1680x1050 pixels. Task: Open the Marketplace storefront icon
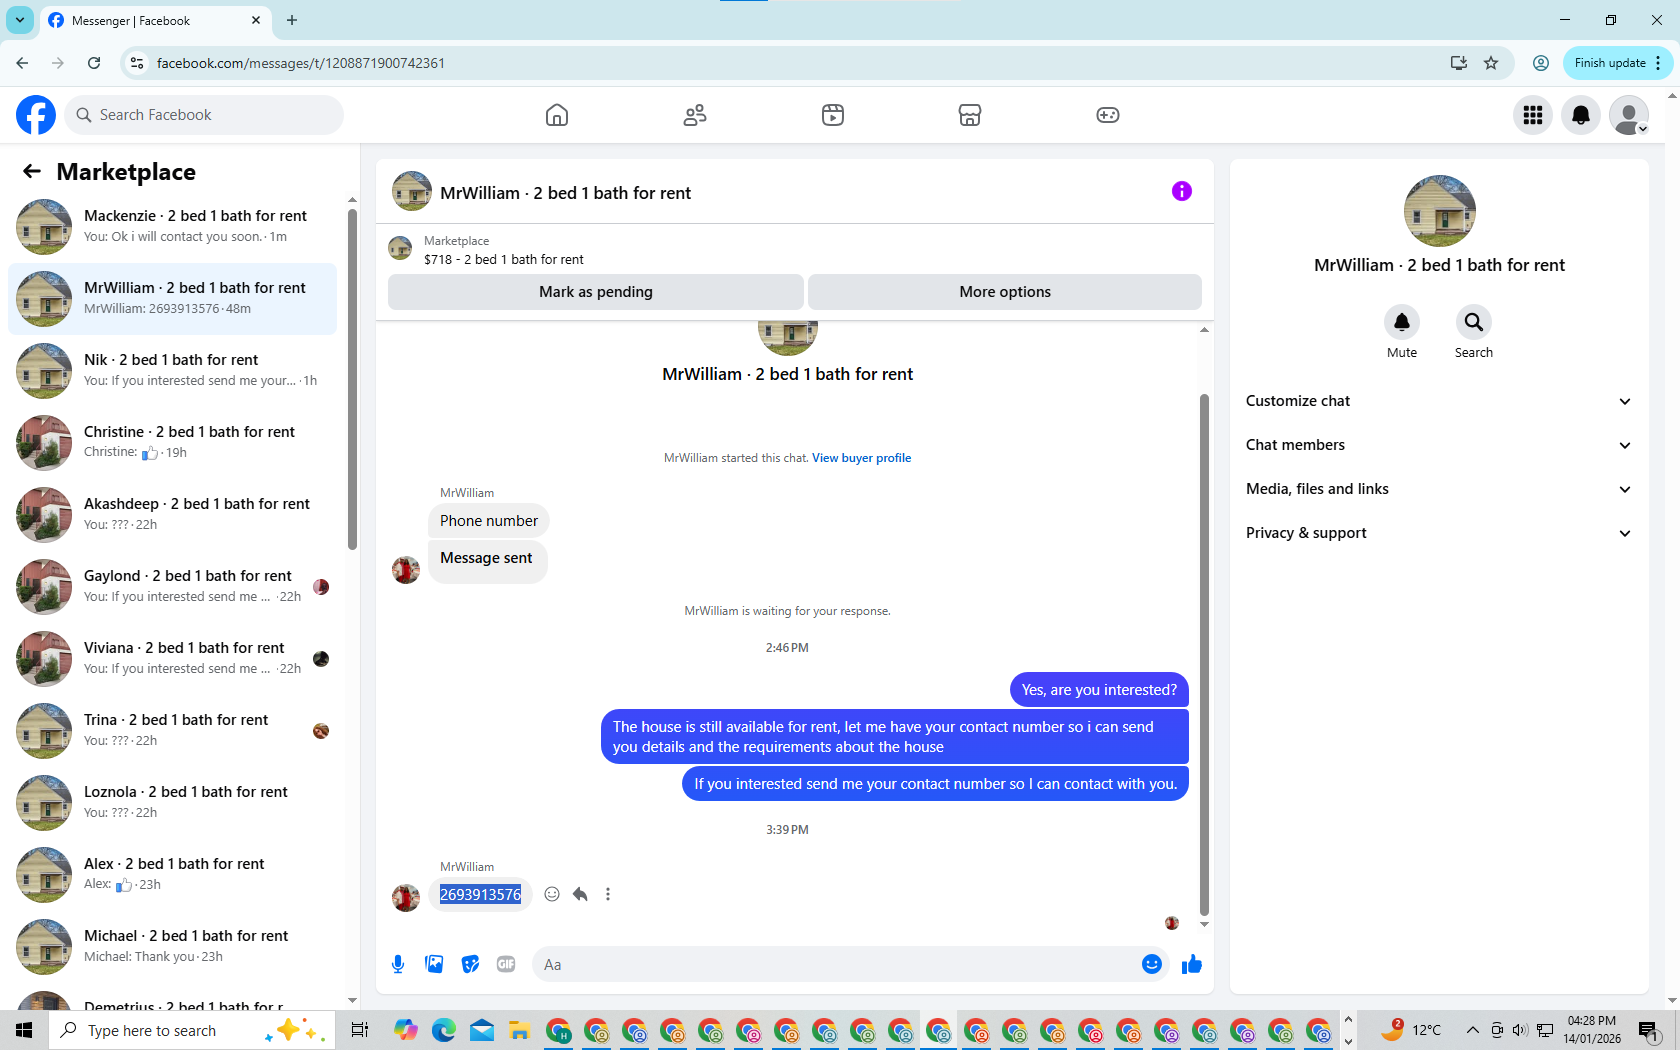point(970,115)
